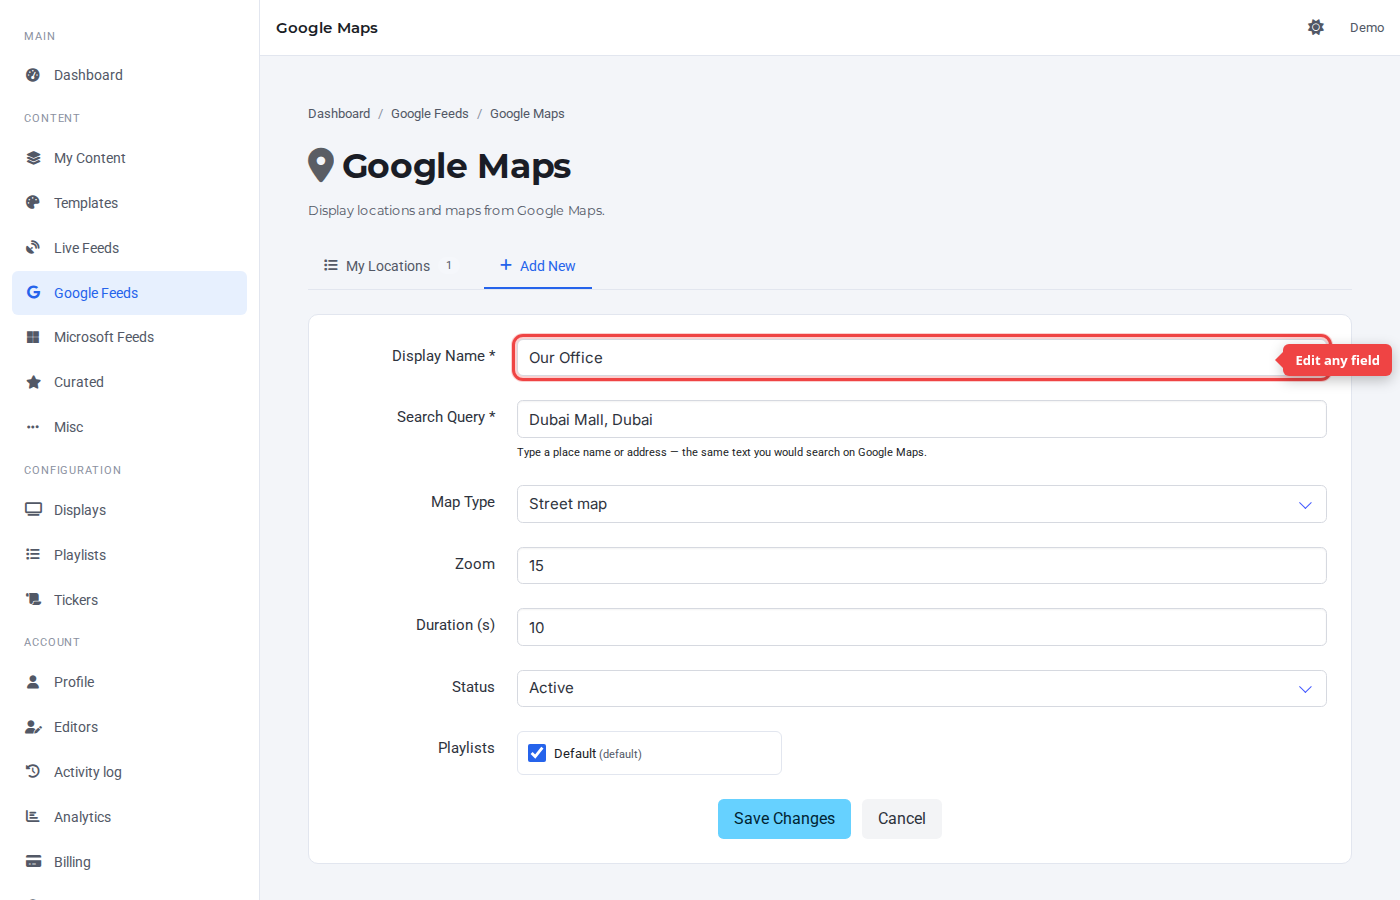
Task: Click the Microsoft Feeds windows icon
Action: coord(33,337)
